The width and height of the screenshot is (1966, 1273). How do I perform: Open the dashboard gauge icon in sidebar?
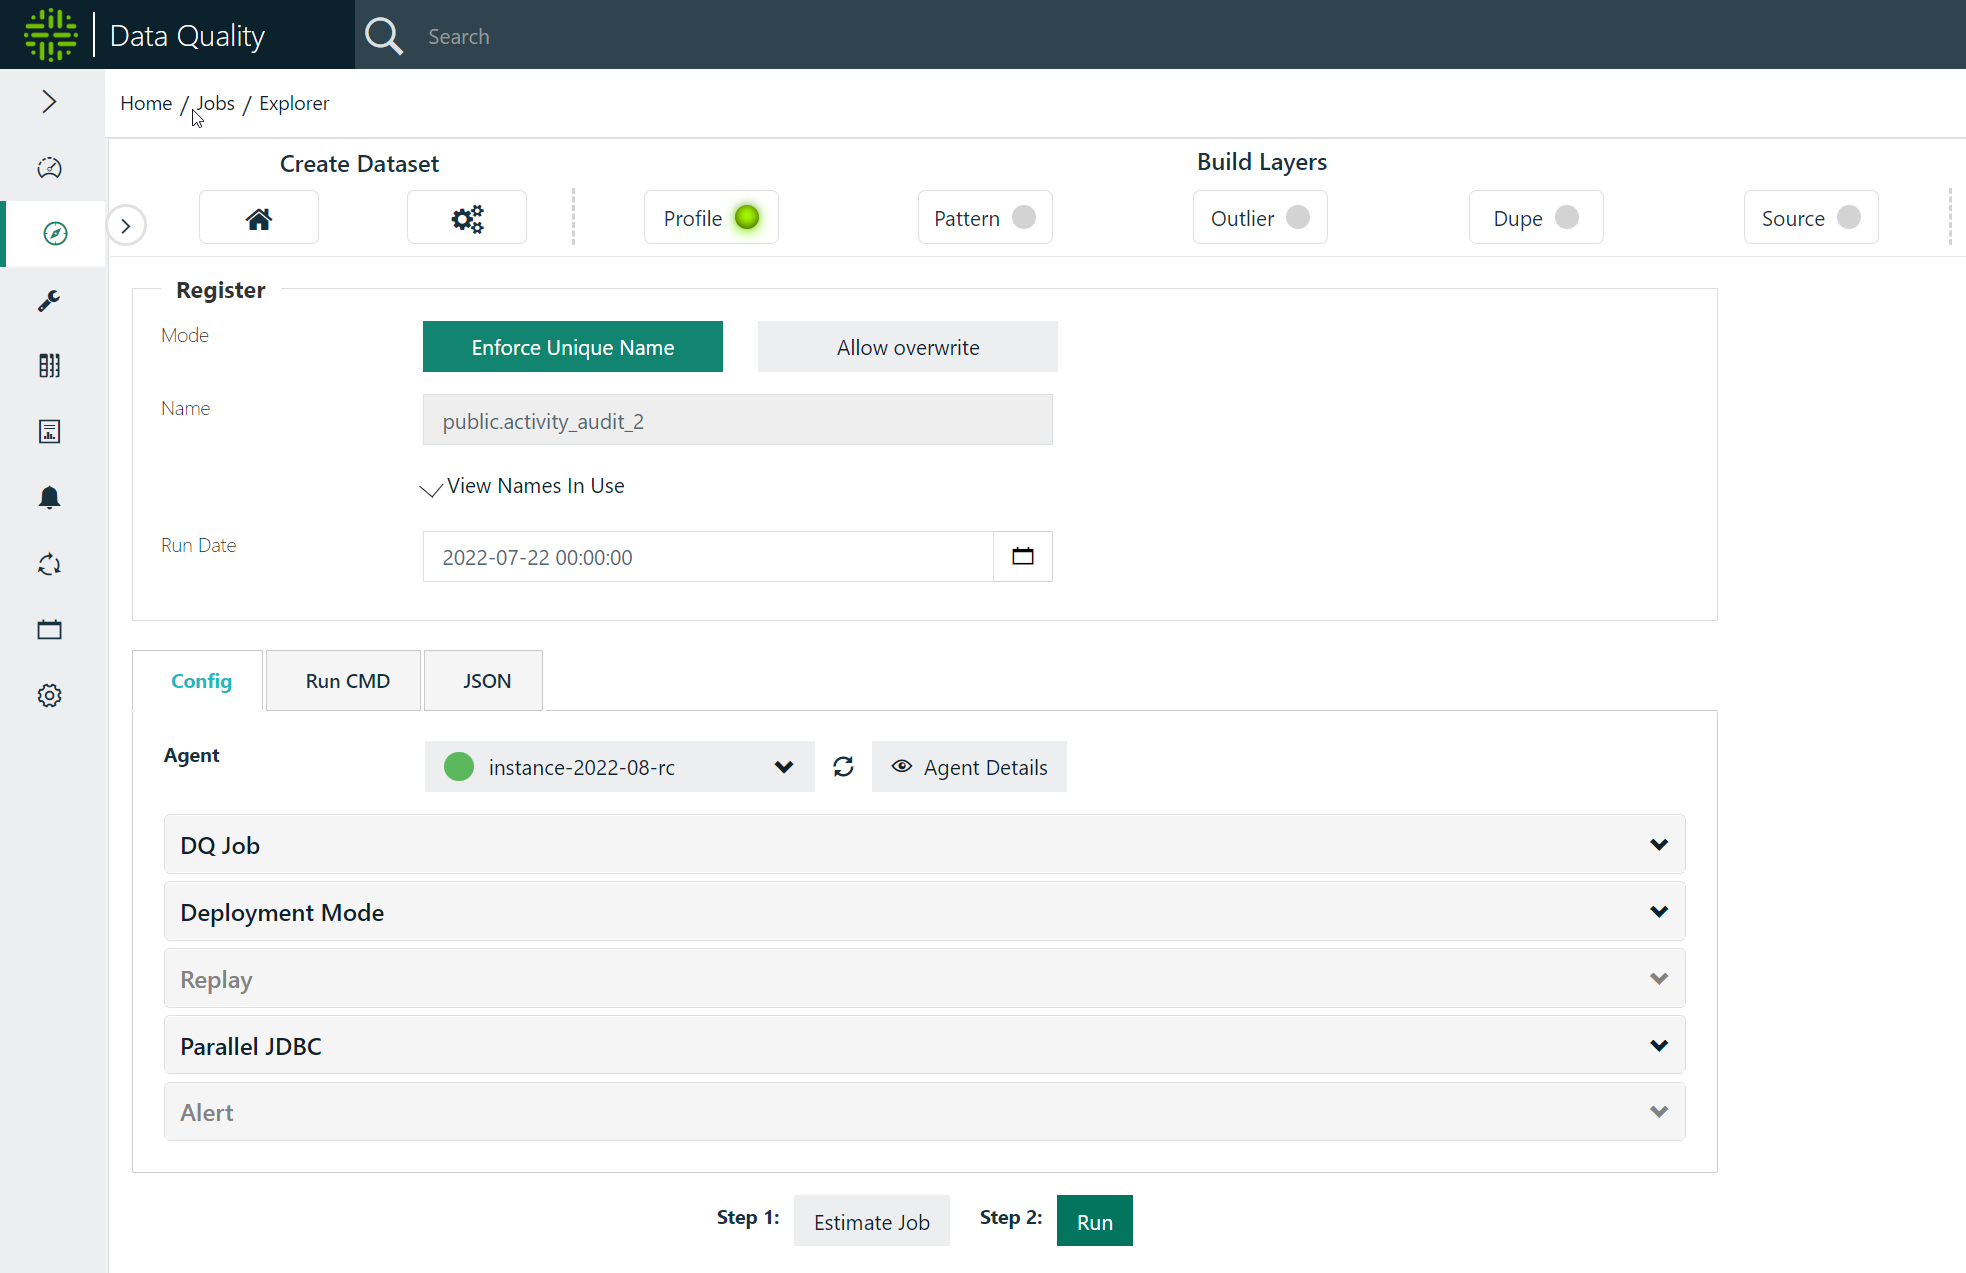click(x=49, y=167)
